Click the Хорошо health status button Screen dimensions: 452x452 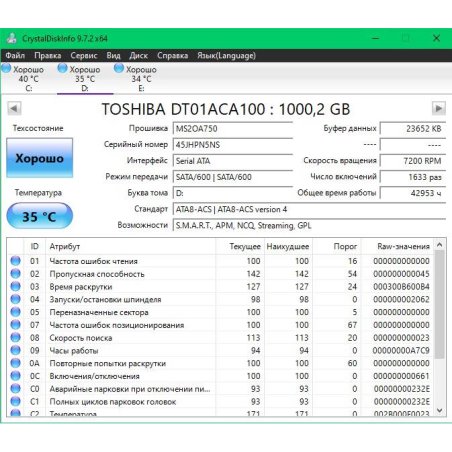pos(39,158)
